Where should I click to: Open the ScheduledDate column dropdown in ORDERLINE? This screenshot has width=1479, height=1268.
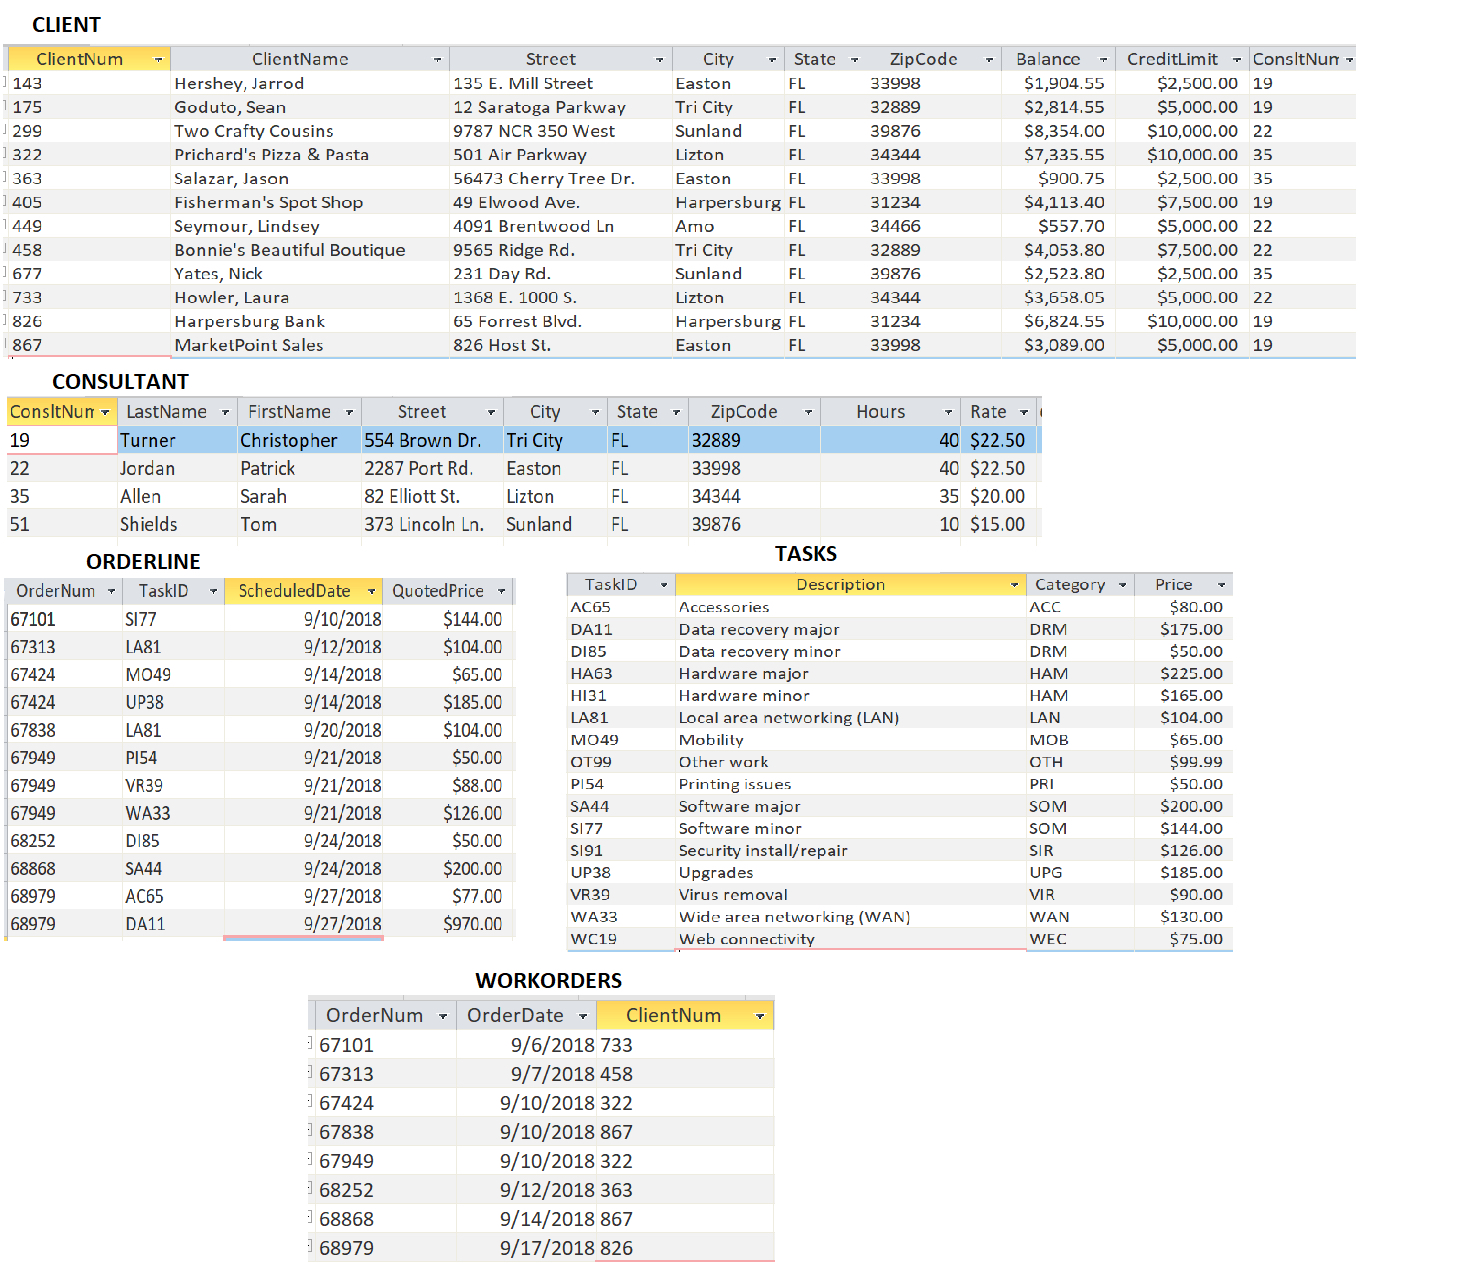[x=371, y=591]
